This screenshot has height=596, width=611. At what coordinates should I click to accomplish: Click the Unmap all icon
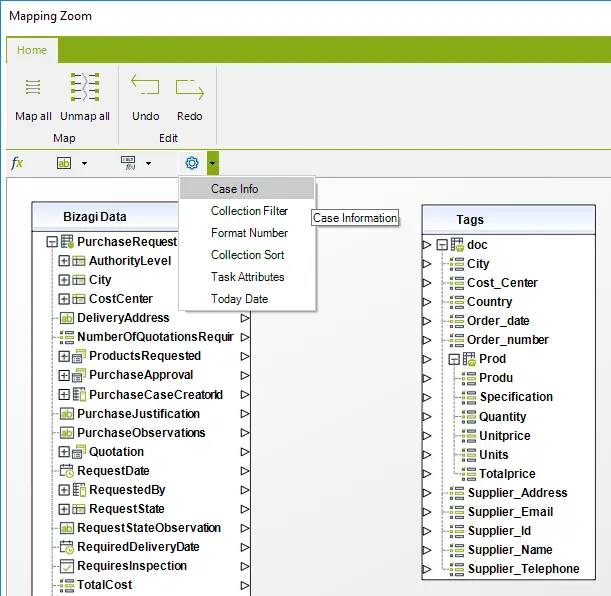(x=85, y=86)
